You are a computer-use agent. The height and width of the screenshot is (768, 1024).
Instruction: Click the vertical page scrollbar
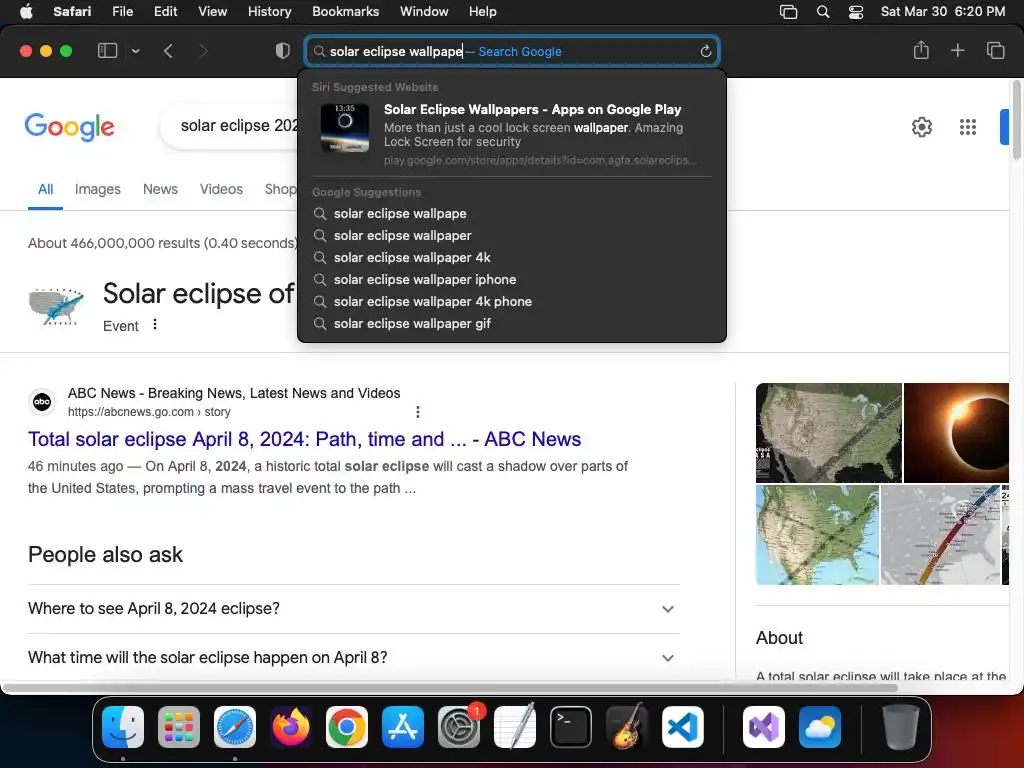[x=1016, y=121]
